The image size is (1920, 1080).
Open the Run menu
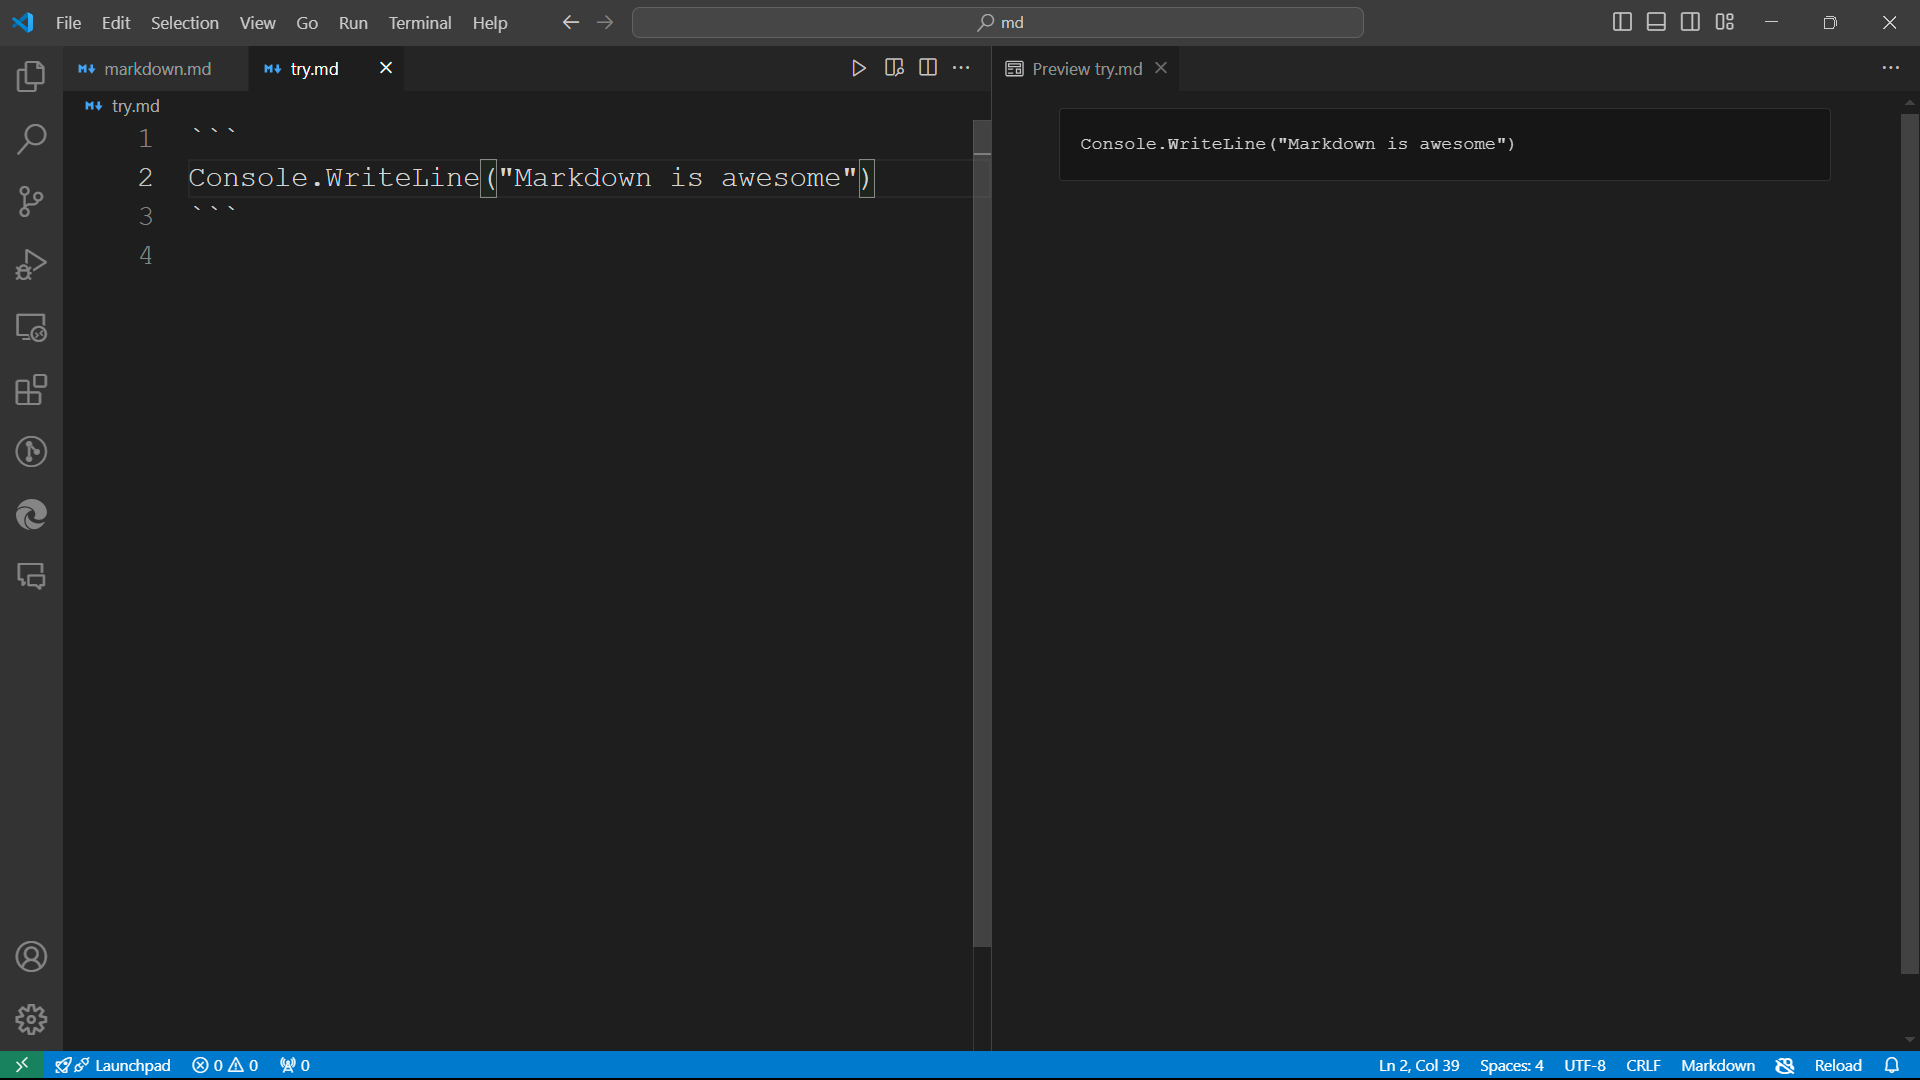(353, 22)
